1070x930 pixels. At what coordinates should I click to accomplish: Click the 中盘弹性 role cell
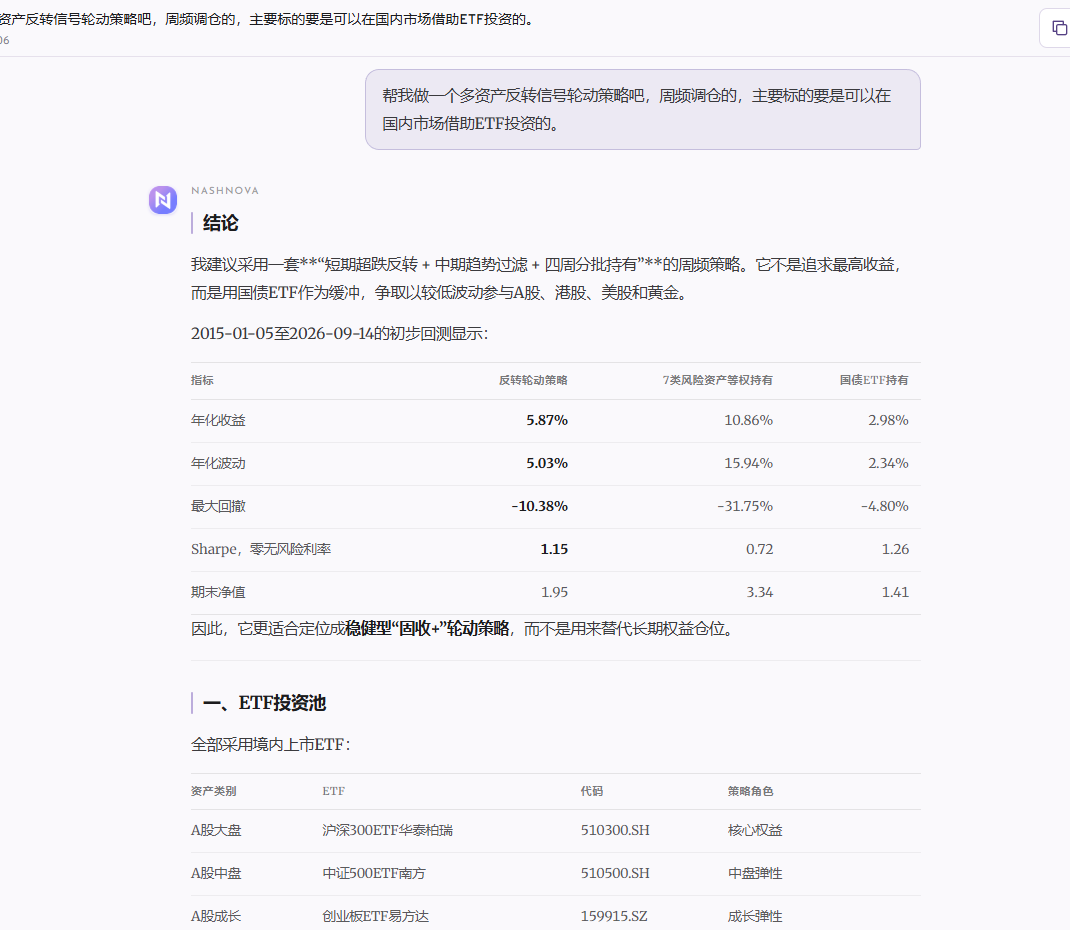(755, 873)
